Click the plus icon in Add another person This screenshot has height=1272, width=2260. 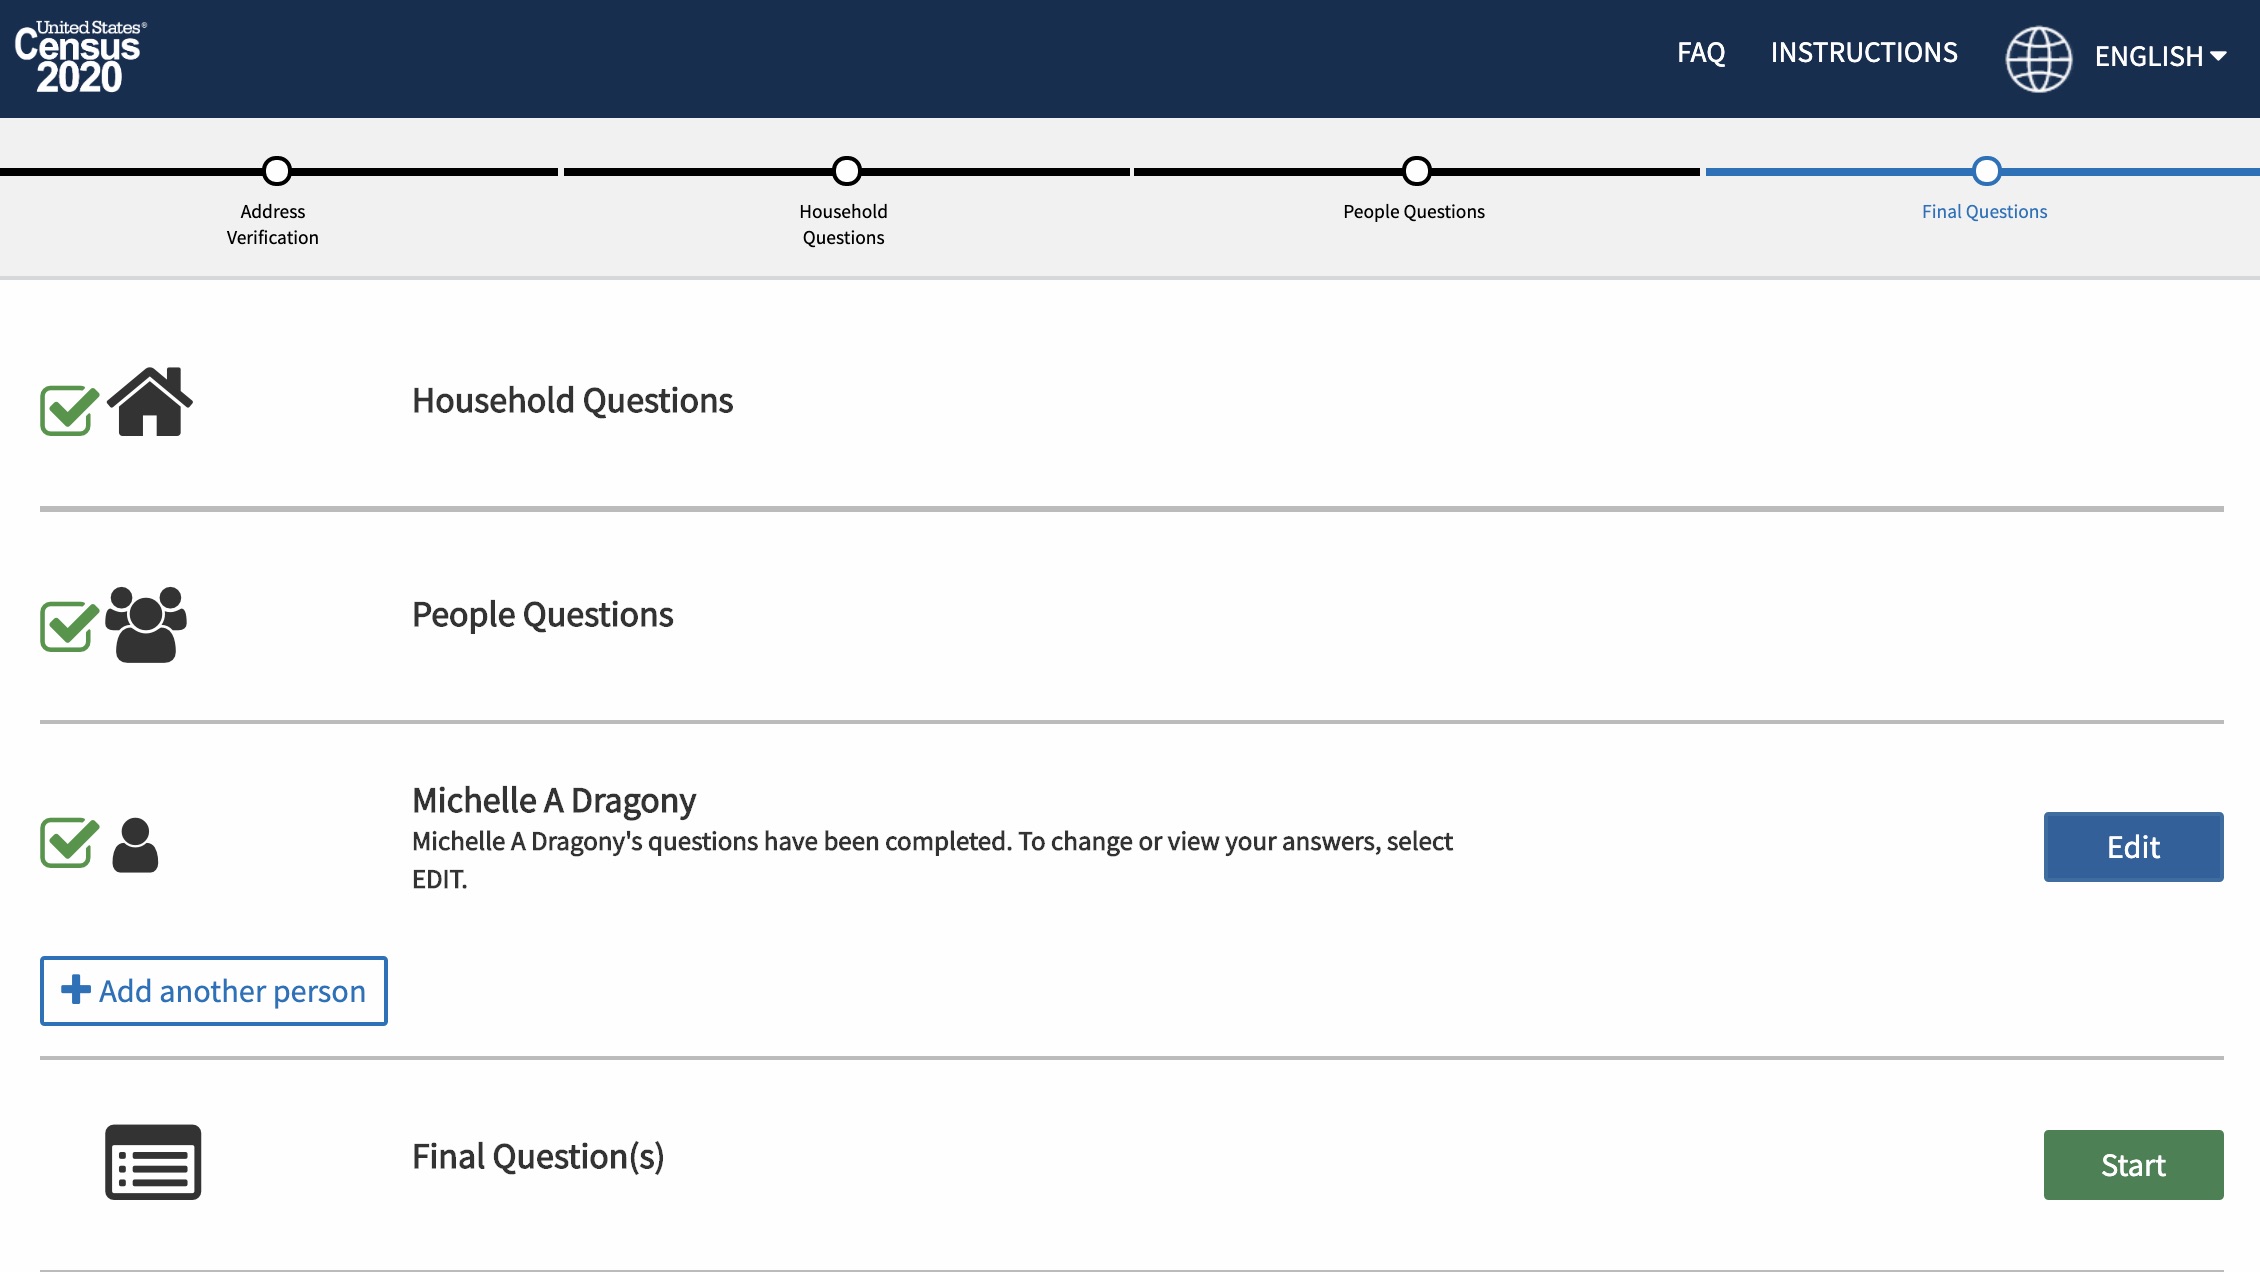pos(76,990)
